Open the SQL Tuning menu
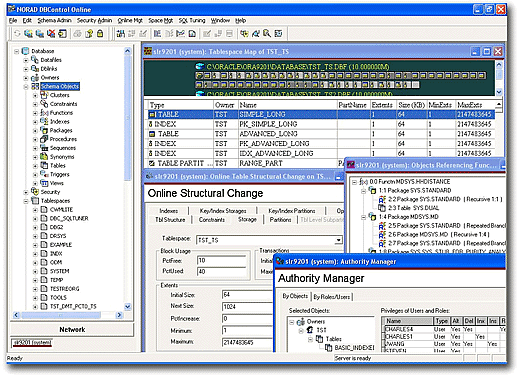 click(x=192, y=20)
